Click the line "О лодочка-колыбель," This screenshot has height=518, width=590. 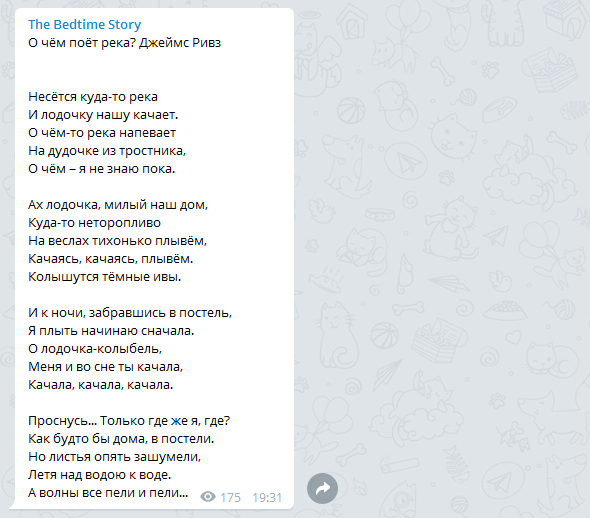[95, 349]
